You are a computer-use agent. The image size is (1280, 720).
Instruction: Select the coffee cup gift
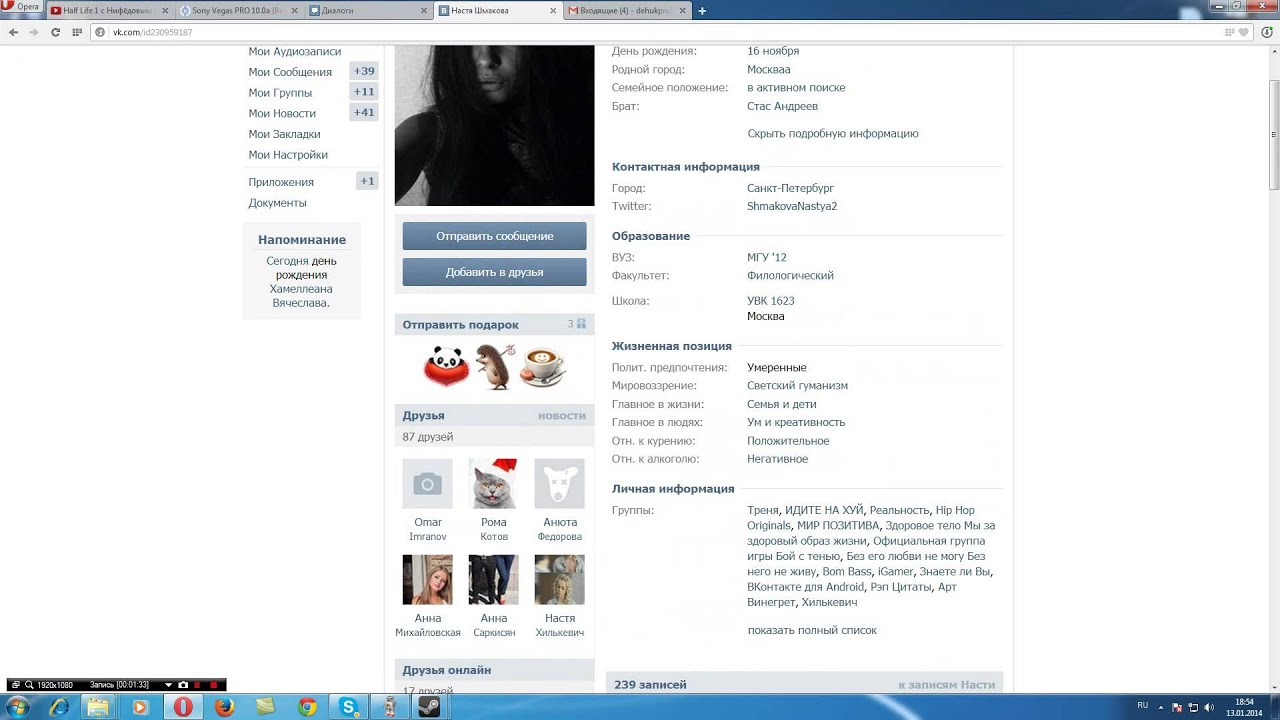[543, 367]
